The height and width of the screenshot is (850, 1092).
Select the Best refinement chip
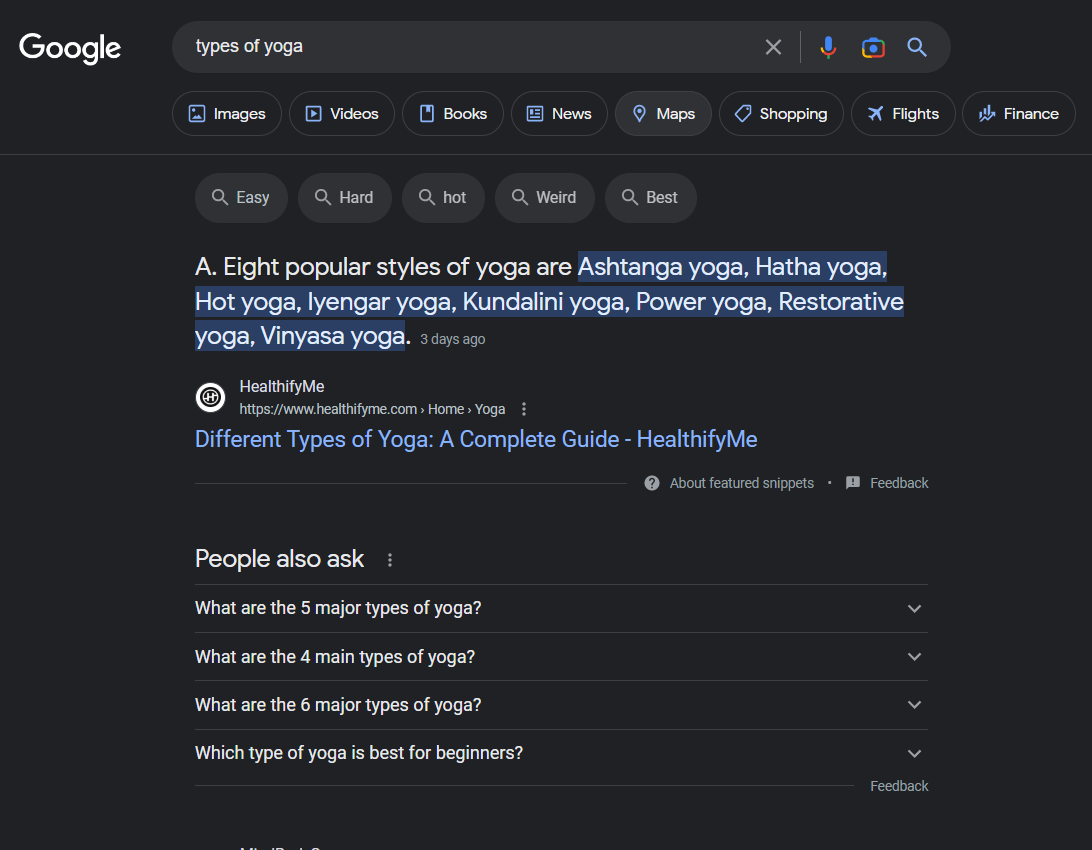(650, 198)
